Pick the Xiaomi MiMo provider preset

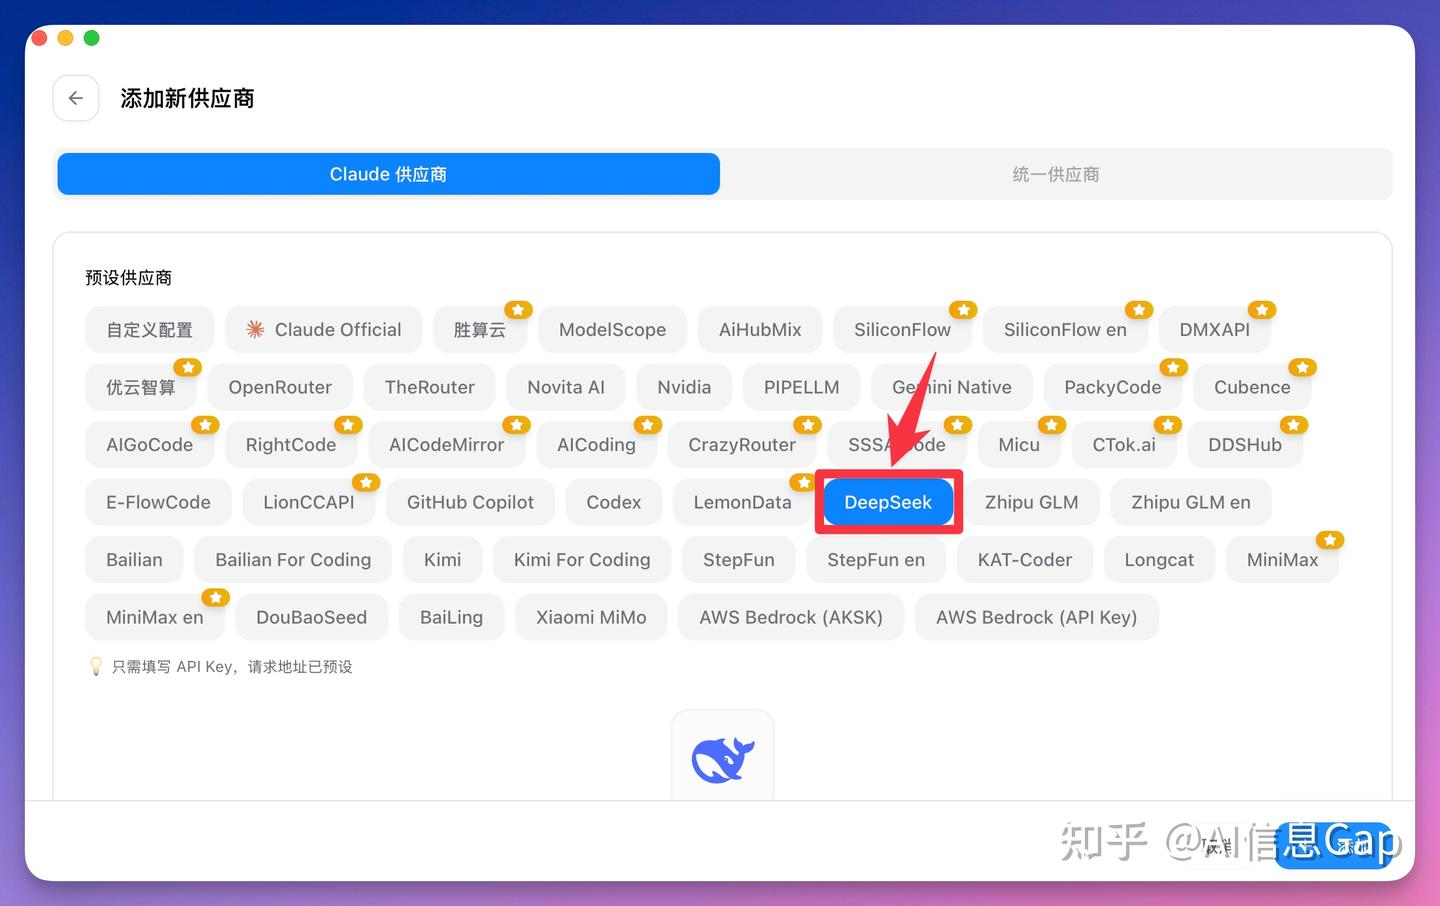click(x=591, y=617)
